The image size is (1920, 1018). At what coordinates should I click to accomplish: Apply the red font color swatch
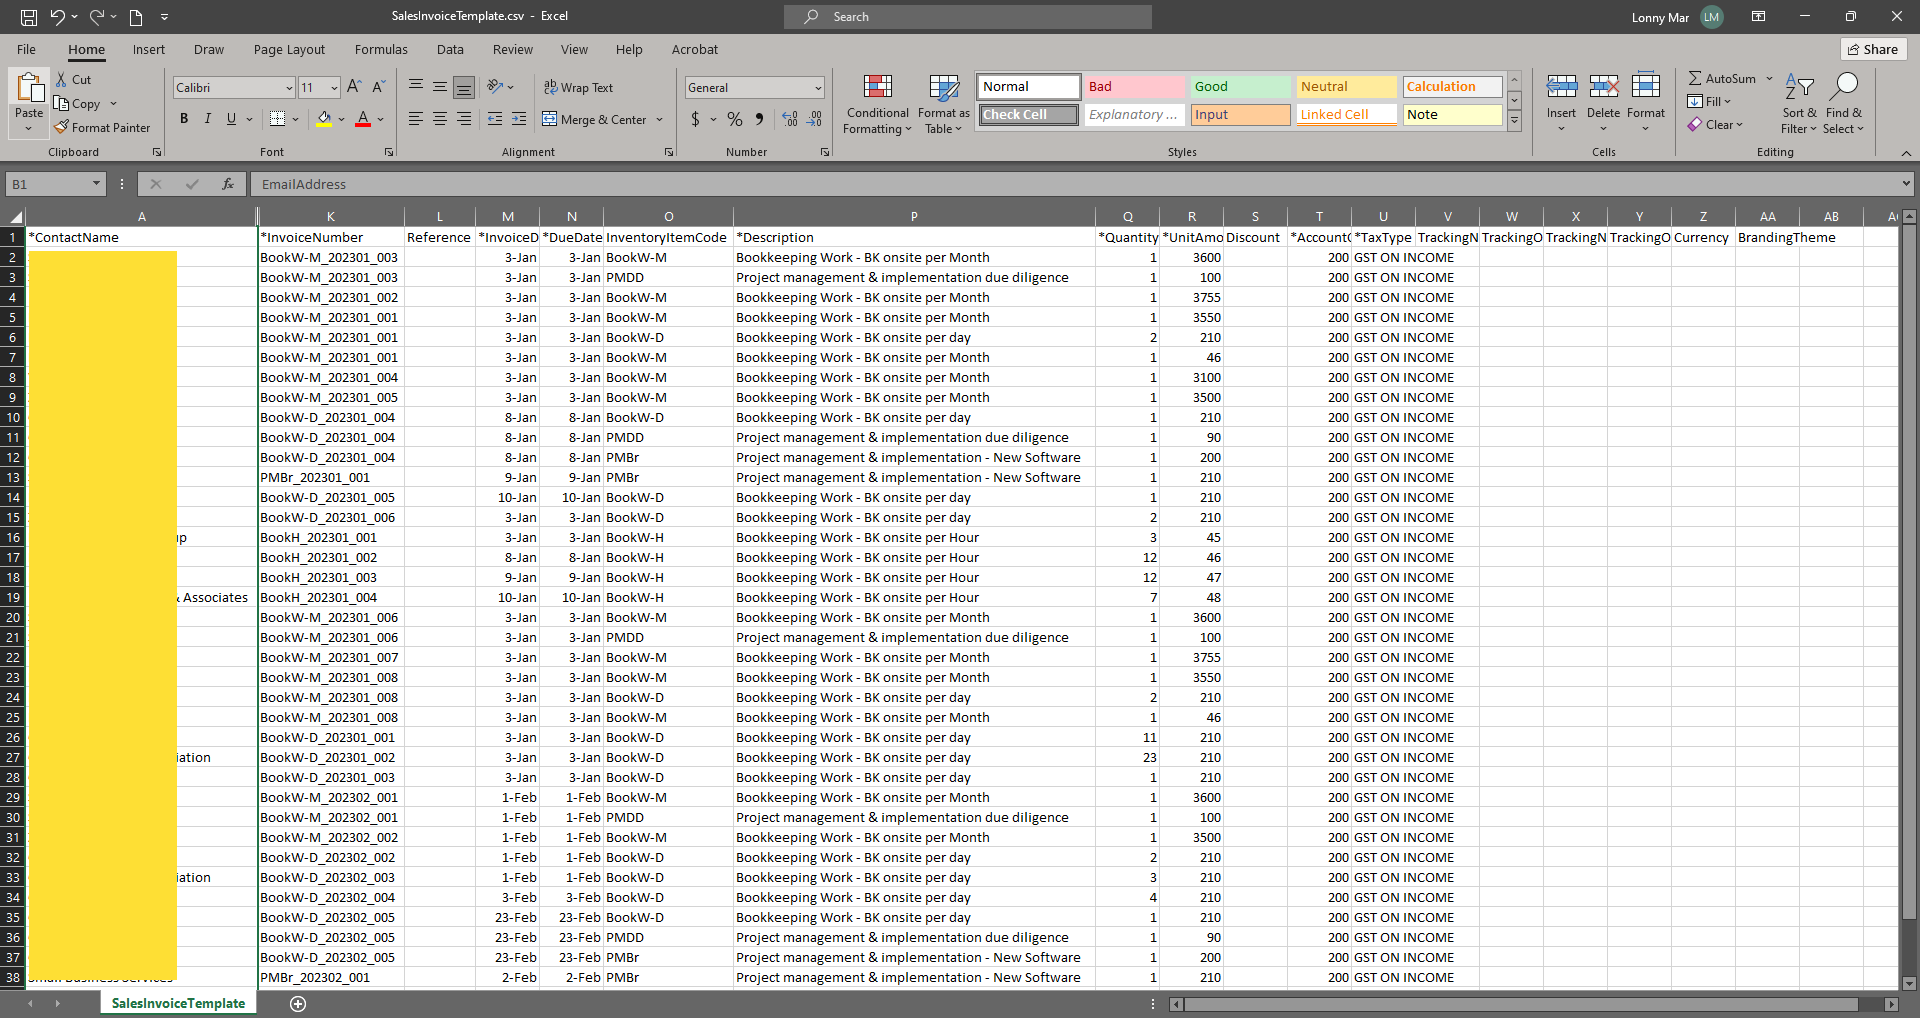coord(363,120)
